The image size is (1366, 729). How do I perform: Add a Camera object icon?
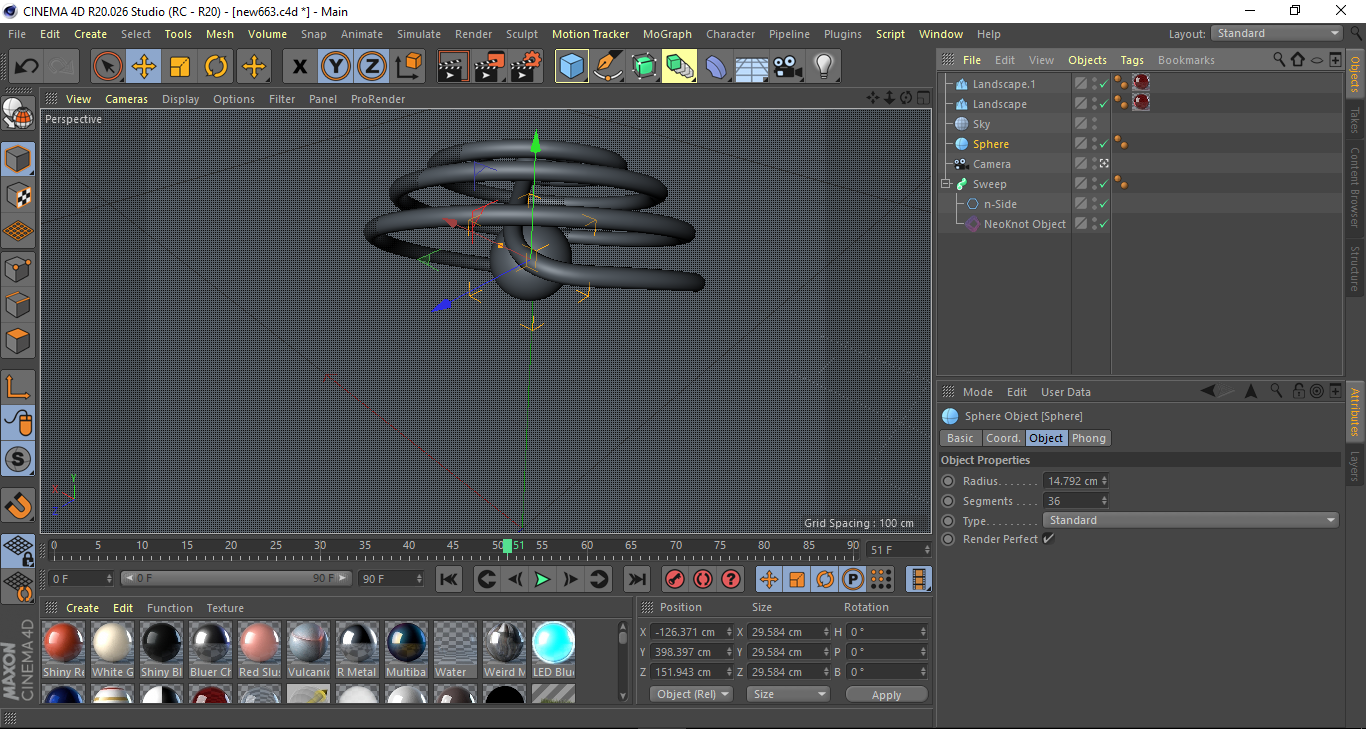[x=787, y=67]
